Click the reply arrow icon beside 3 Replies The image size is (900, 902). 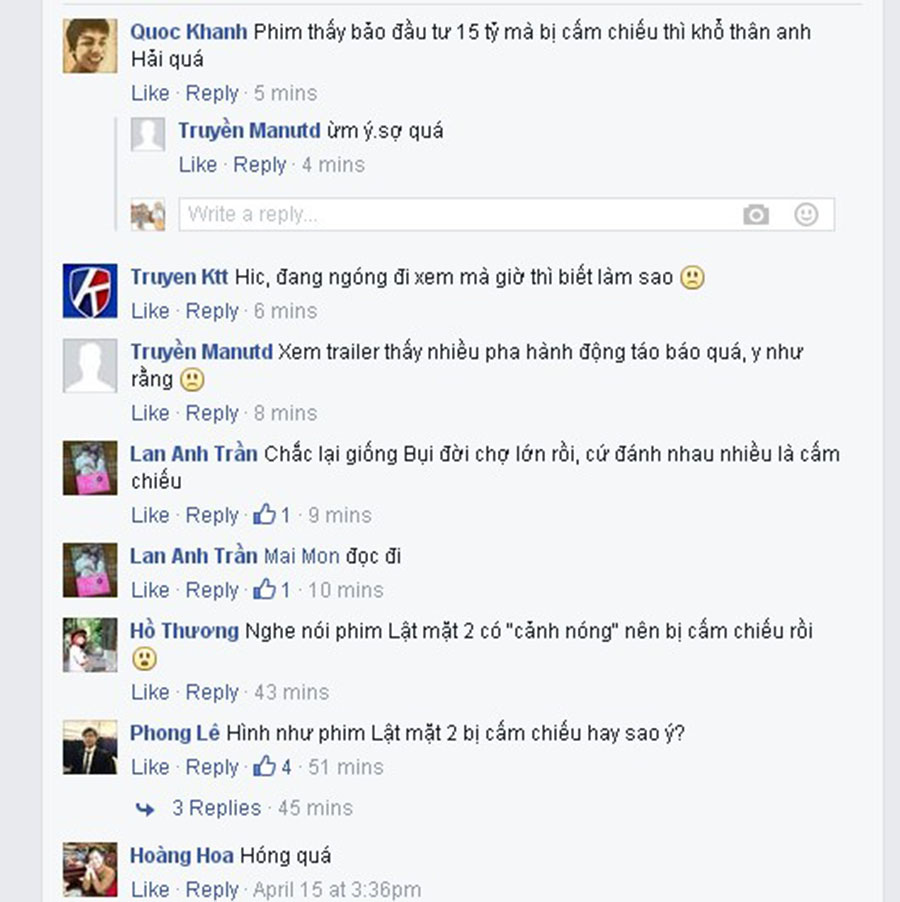point(145,809)
